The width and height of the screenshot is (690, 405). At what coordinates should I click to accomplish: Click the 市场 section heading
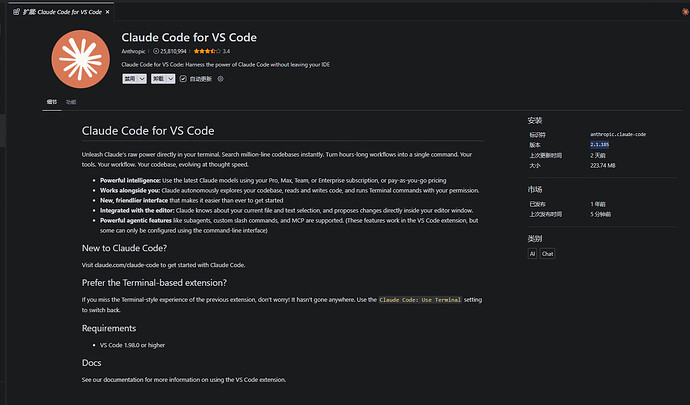[x=535, y=190]
